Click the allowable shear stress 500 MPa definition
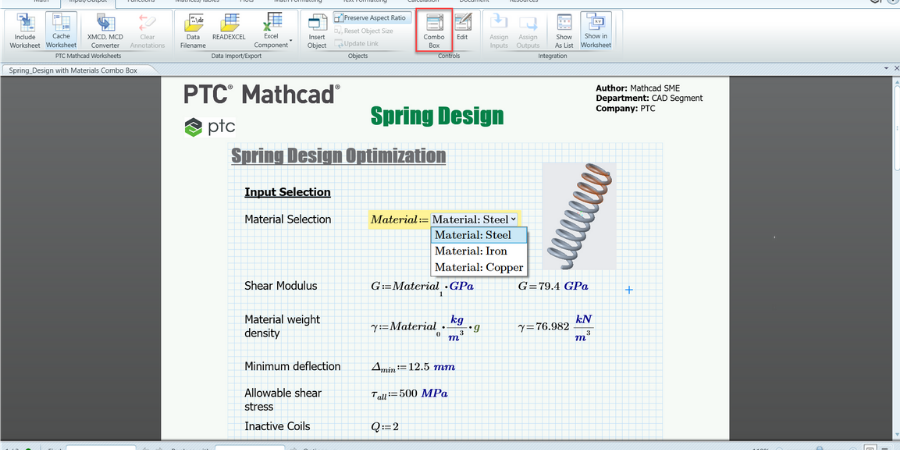900x450 pixels. [x=409, y=394]
